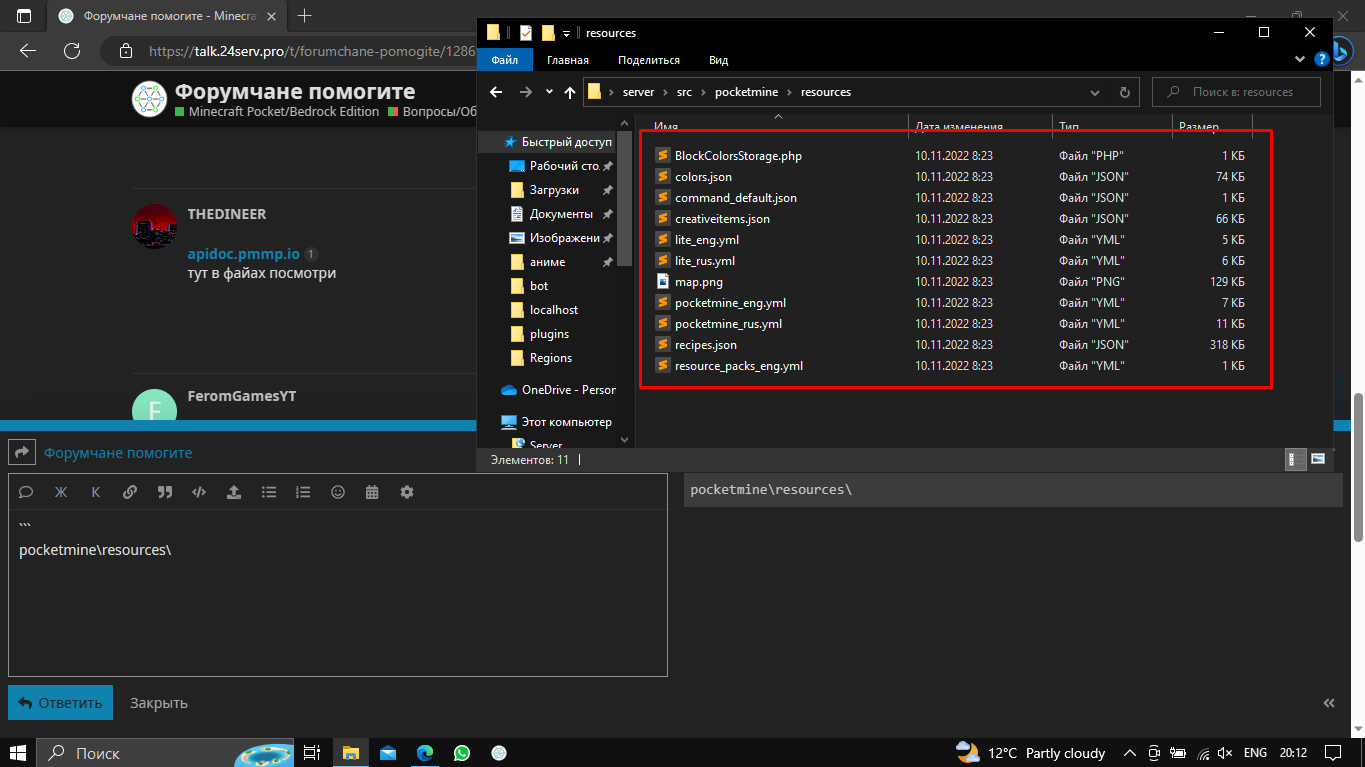The image size is (1365, 767).
Task: Select the recipes.json file
Action: [x=706, y=345]
